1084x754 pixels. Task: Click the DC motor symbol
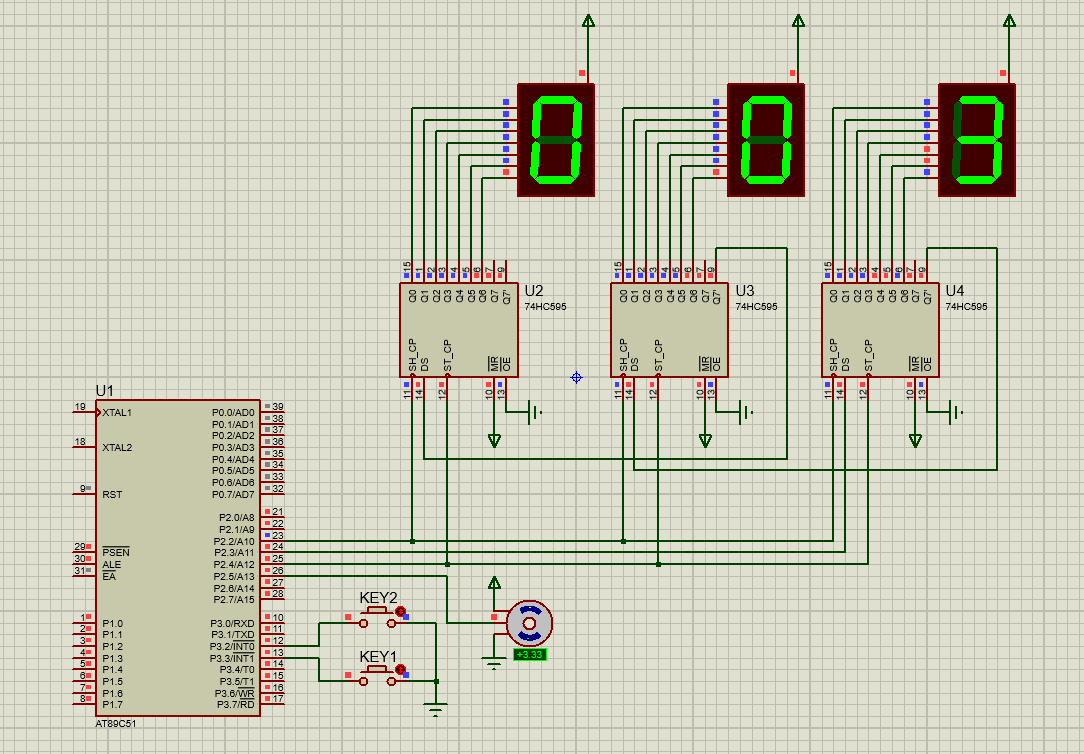530,623
